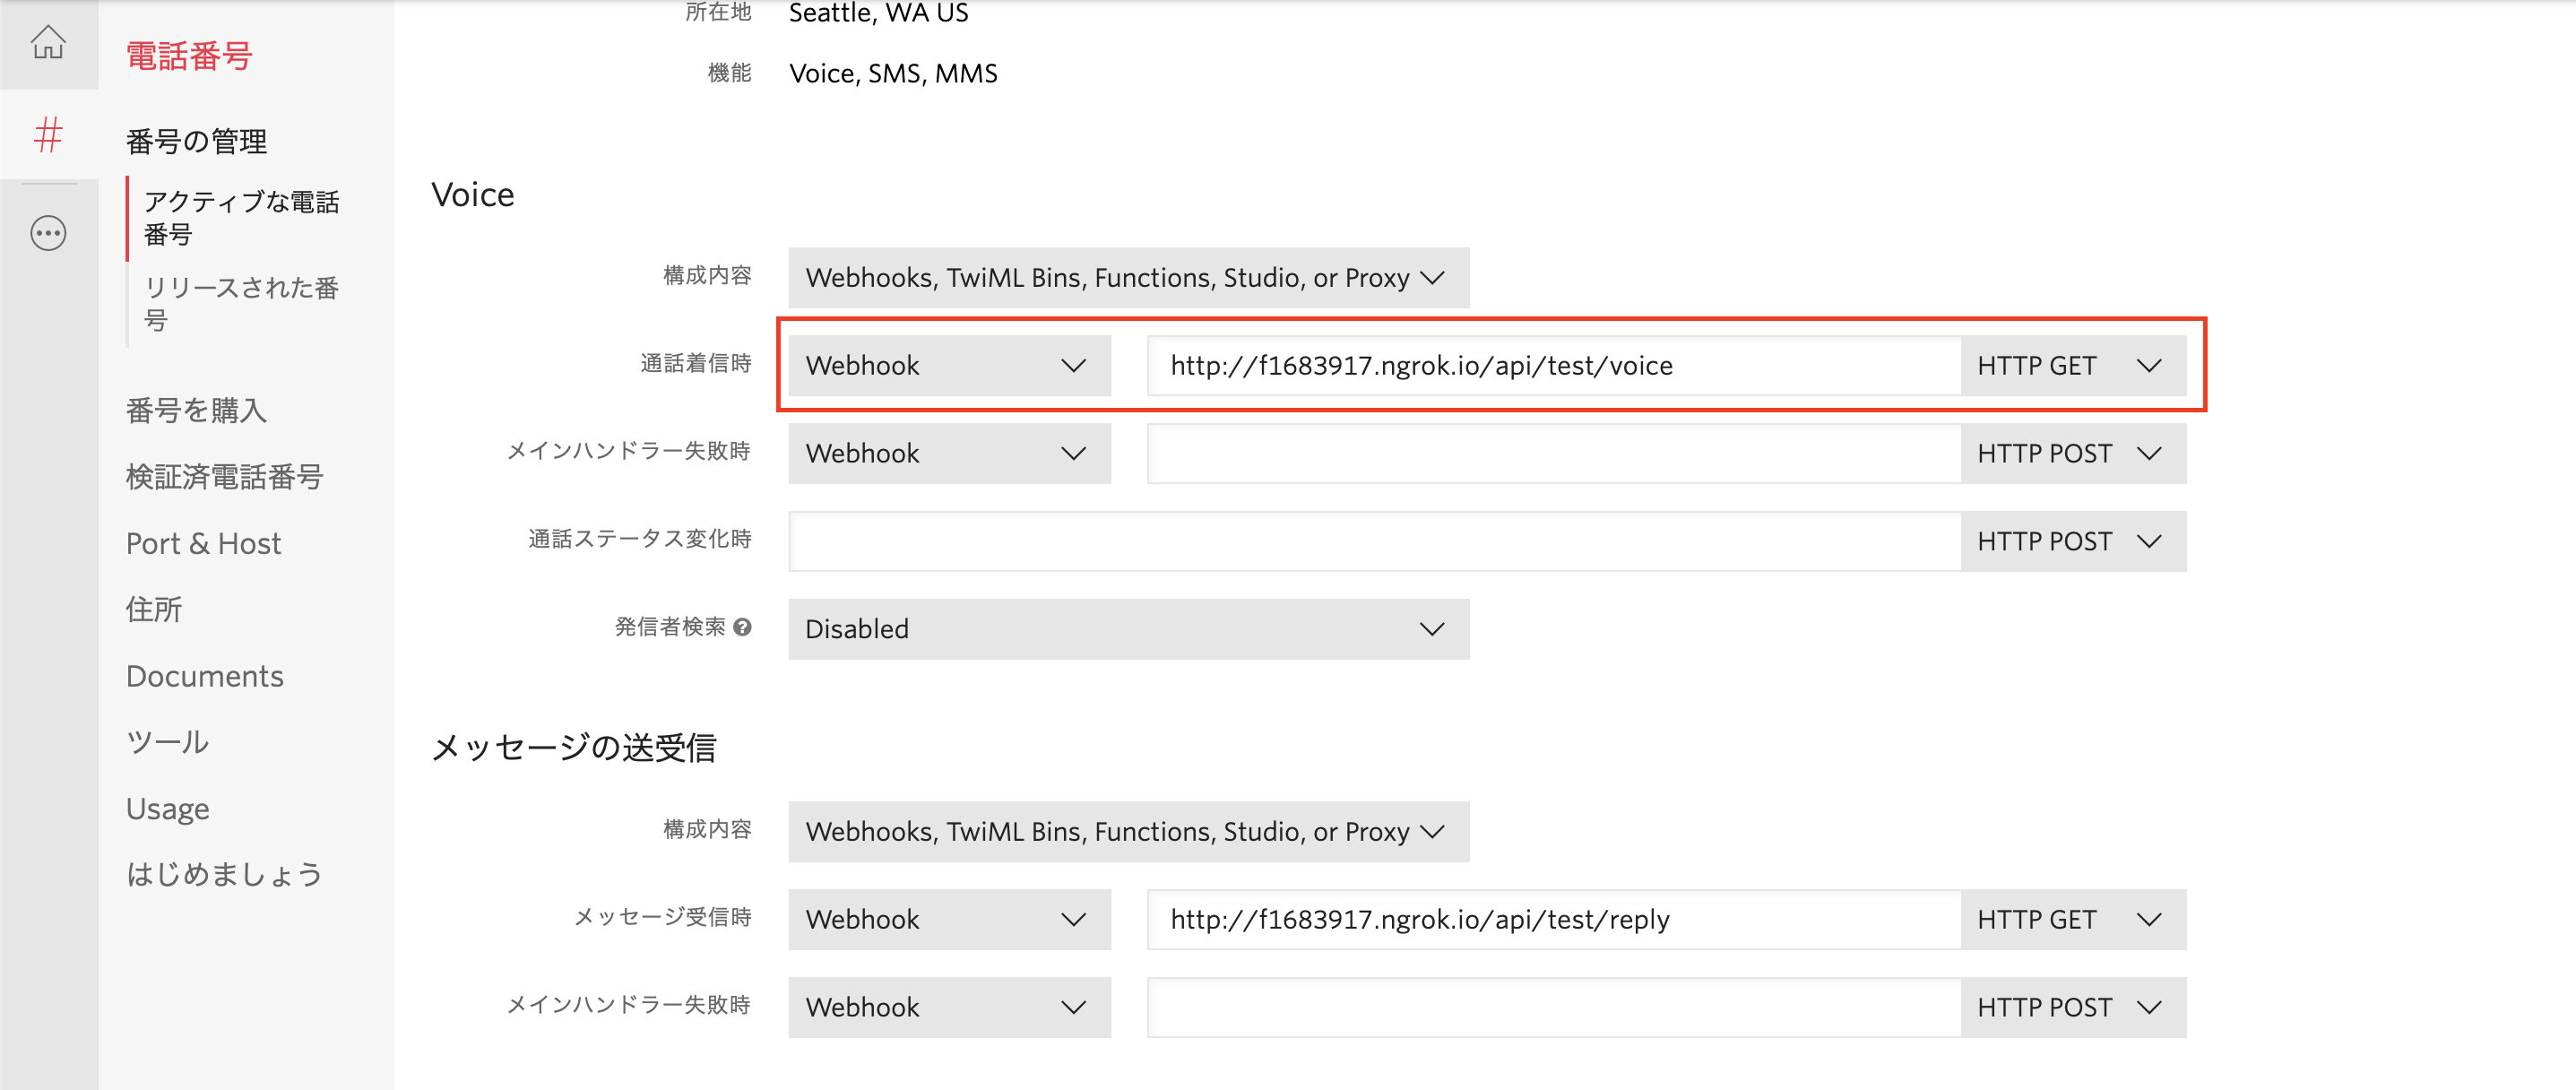Click the Voice section heading
The image size is (2576, 1090).
coord(473,195)
